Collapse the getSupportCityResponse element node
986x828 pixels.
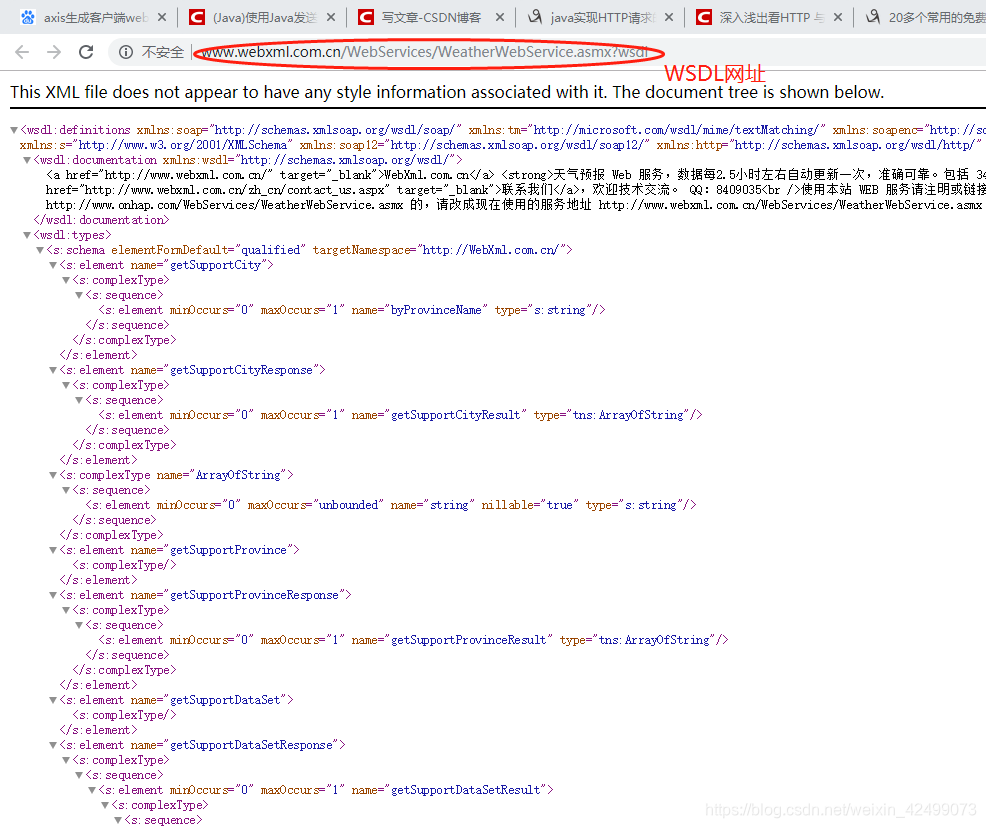pyautogui.click(x=53, y=370)
